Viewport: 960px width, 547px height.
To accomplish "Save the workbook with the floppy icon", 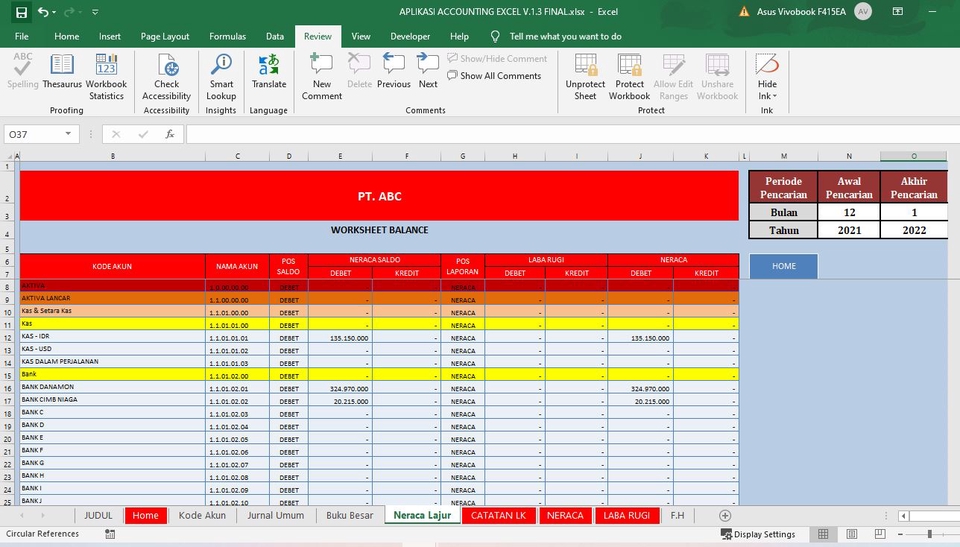I will (21, 12).
